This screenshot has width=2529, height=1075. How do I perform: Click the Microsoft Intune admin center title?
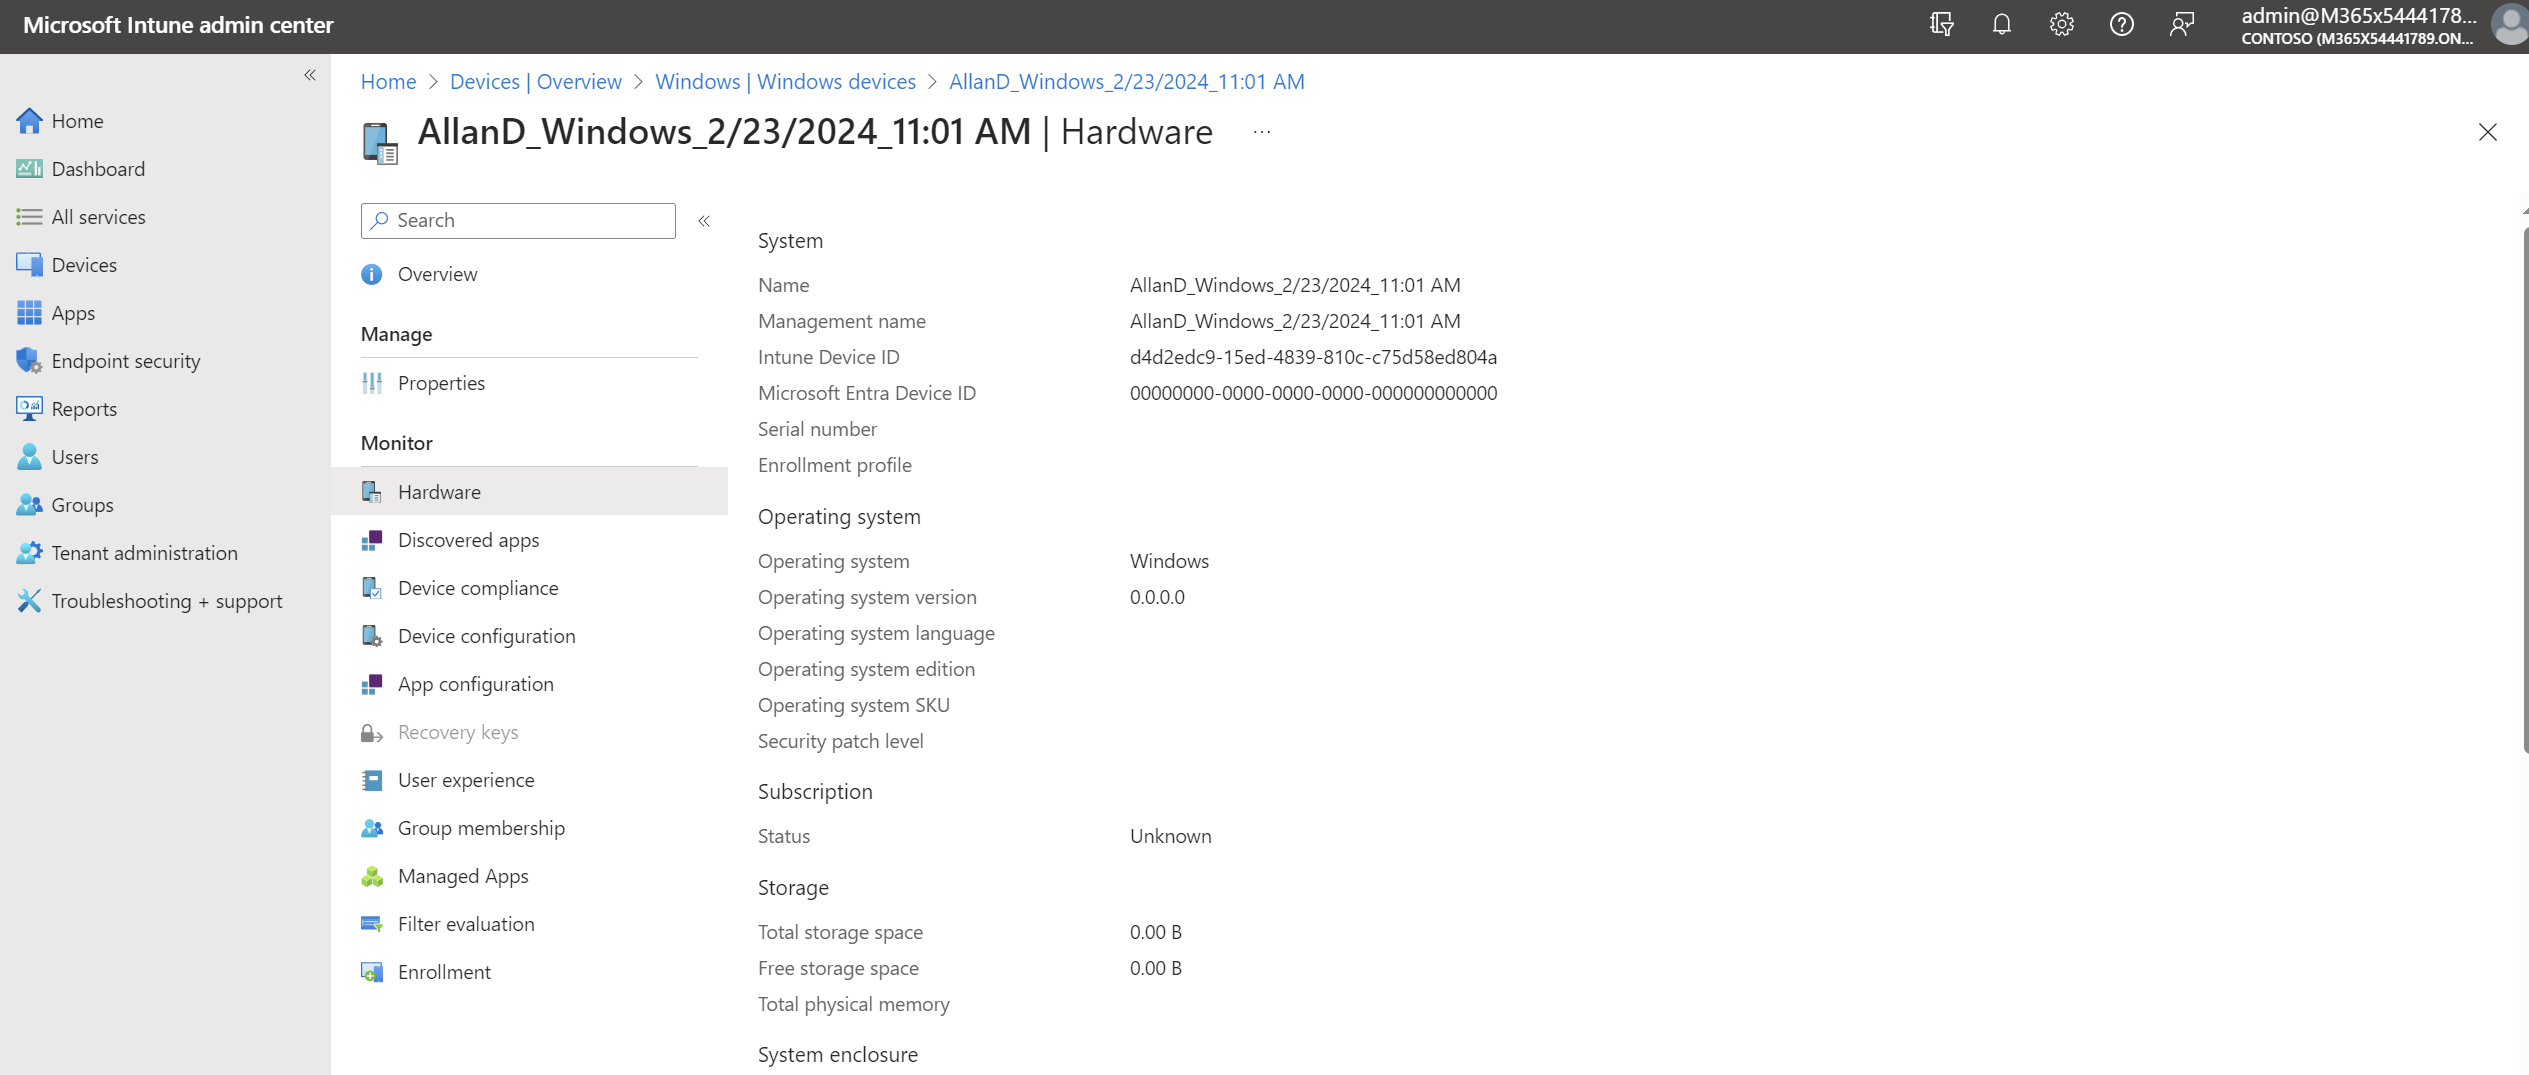point(178,25)
